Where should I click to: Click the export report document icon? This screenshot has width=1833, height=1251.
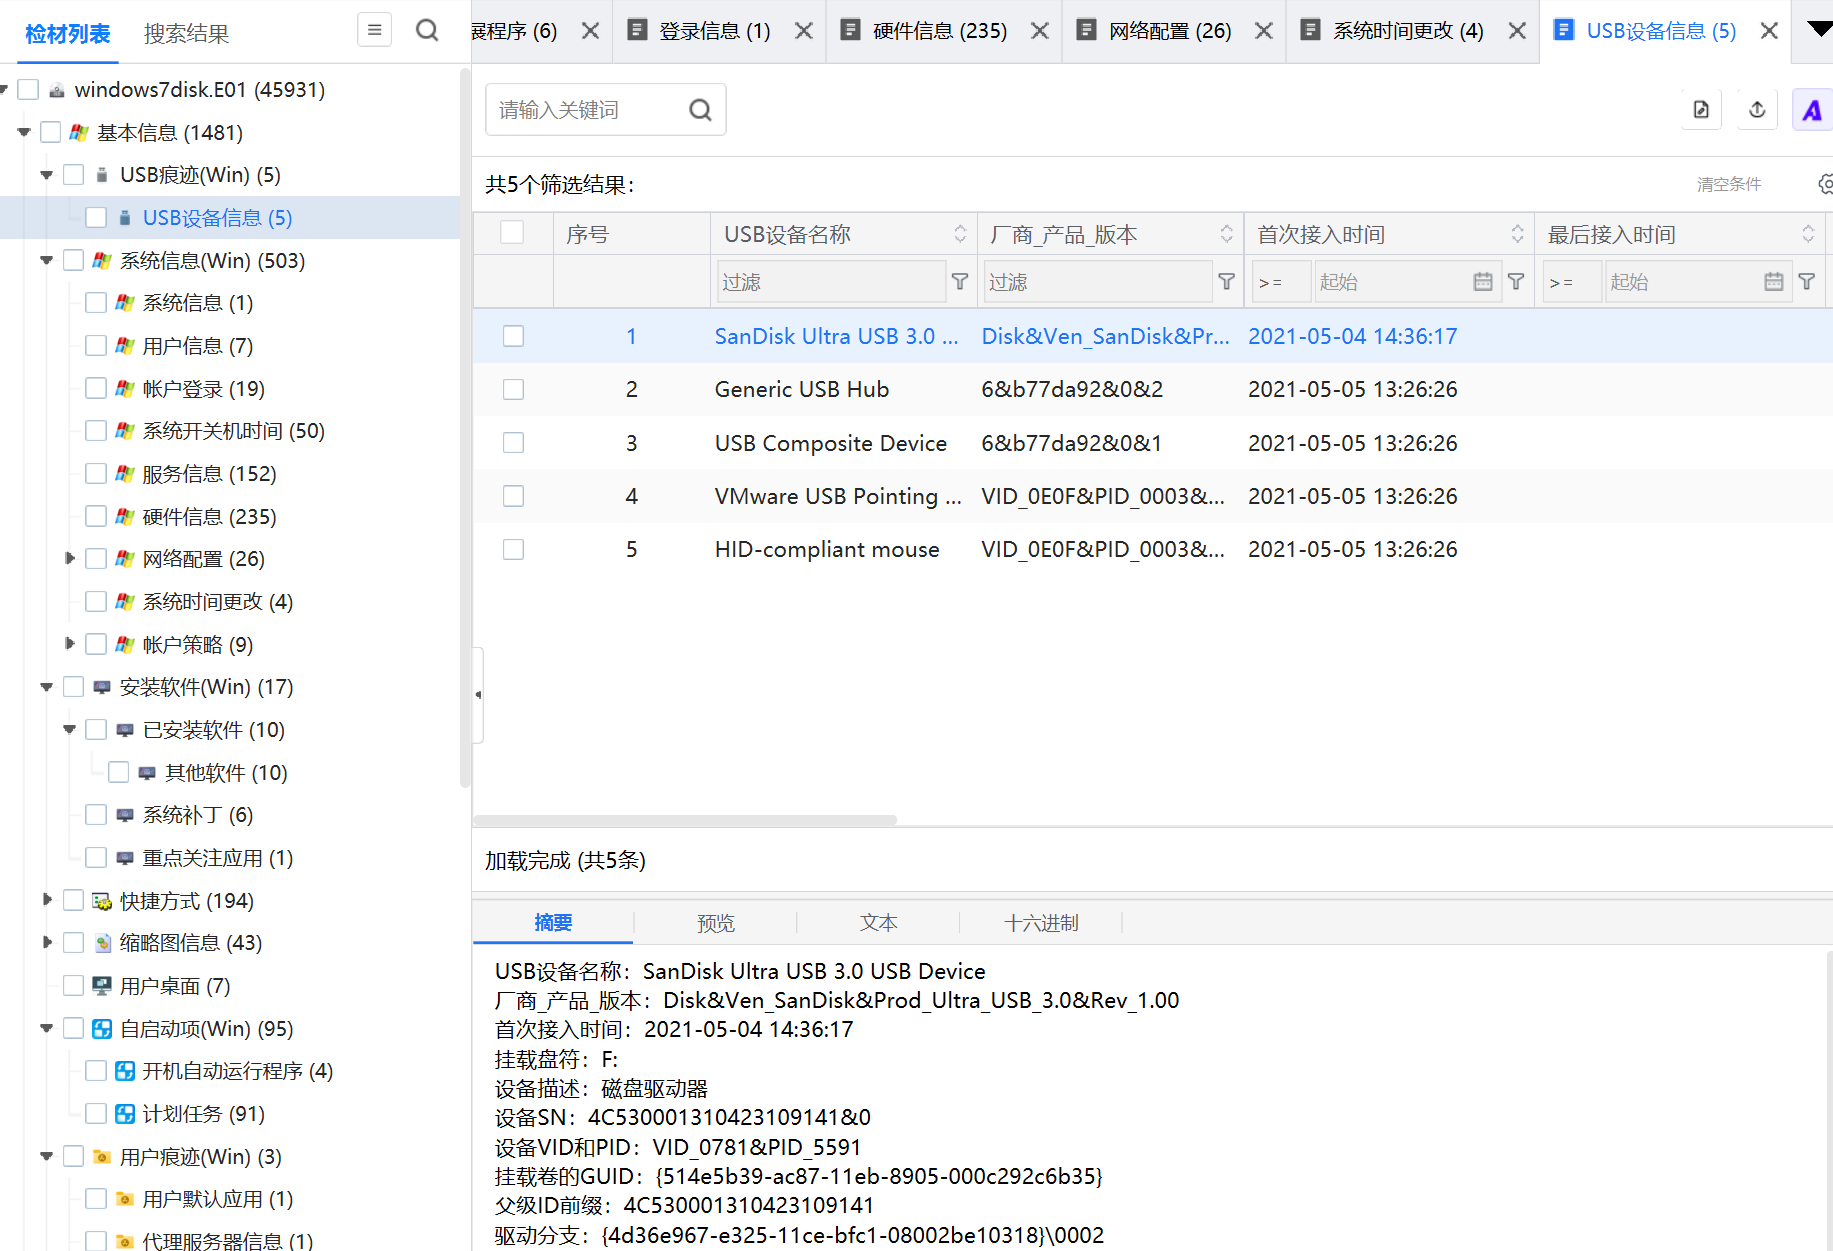tap(1701, 110)
